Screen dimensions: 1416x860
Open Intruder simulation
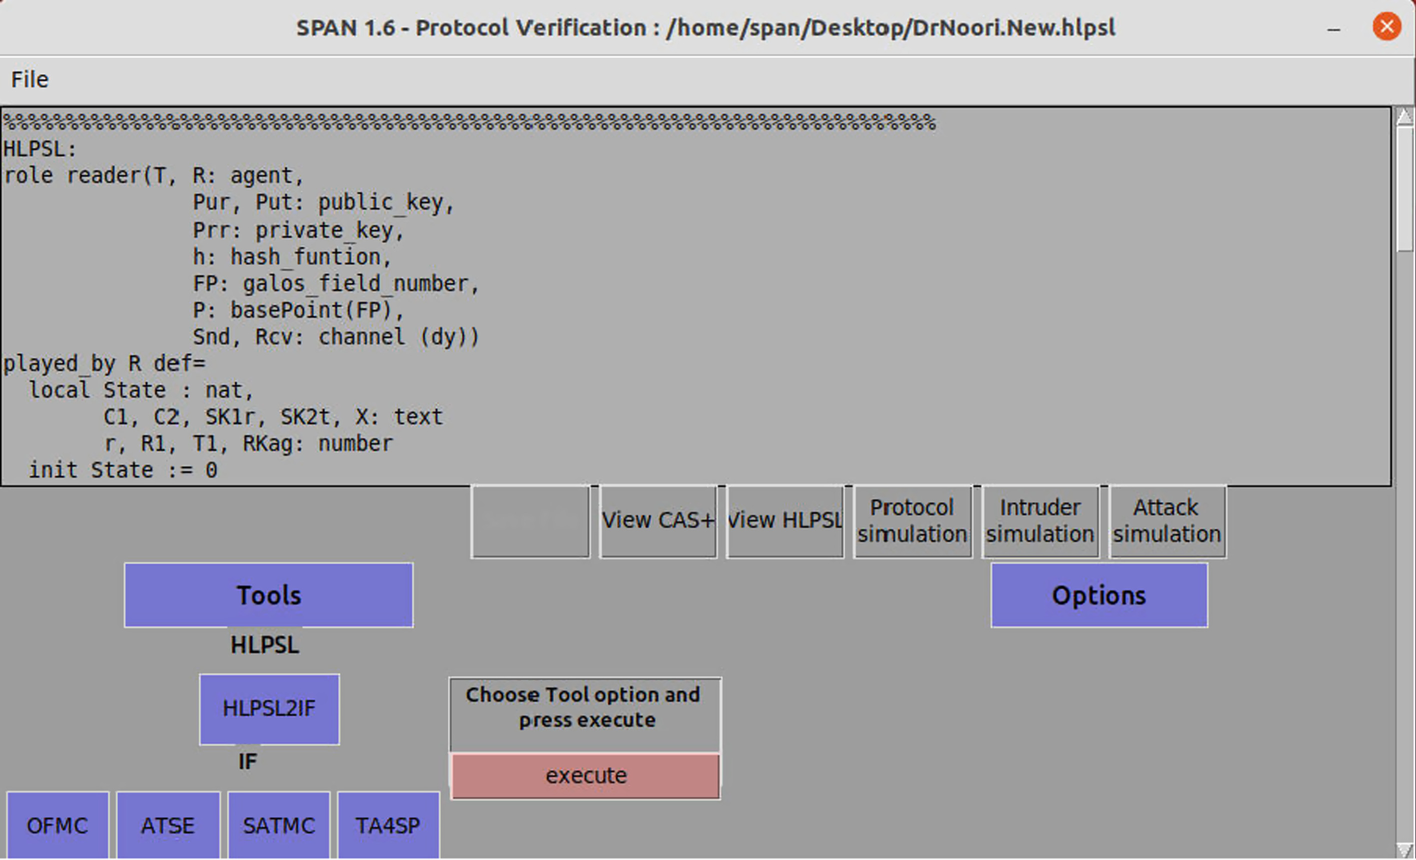pos(1040,521)
